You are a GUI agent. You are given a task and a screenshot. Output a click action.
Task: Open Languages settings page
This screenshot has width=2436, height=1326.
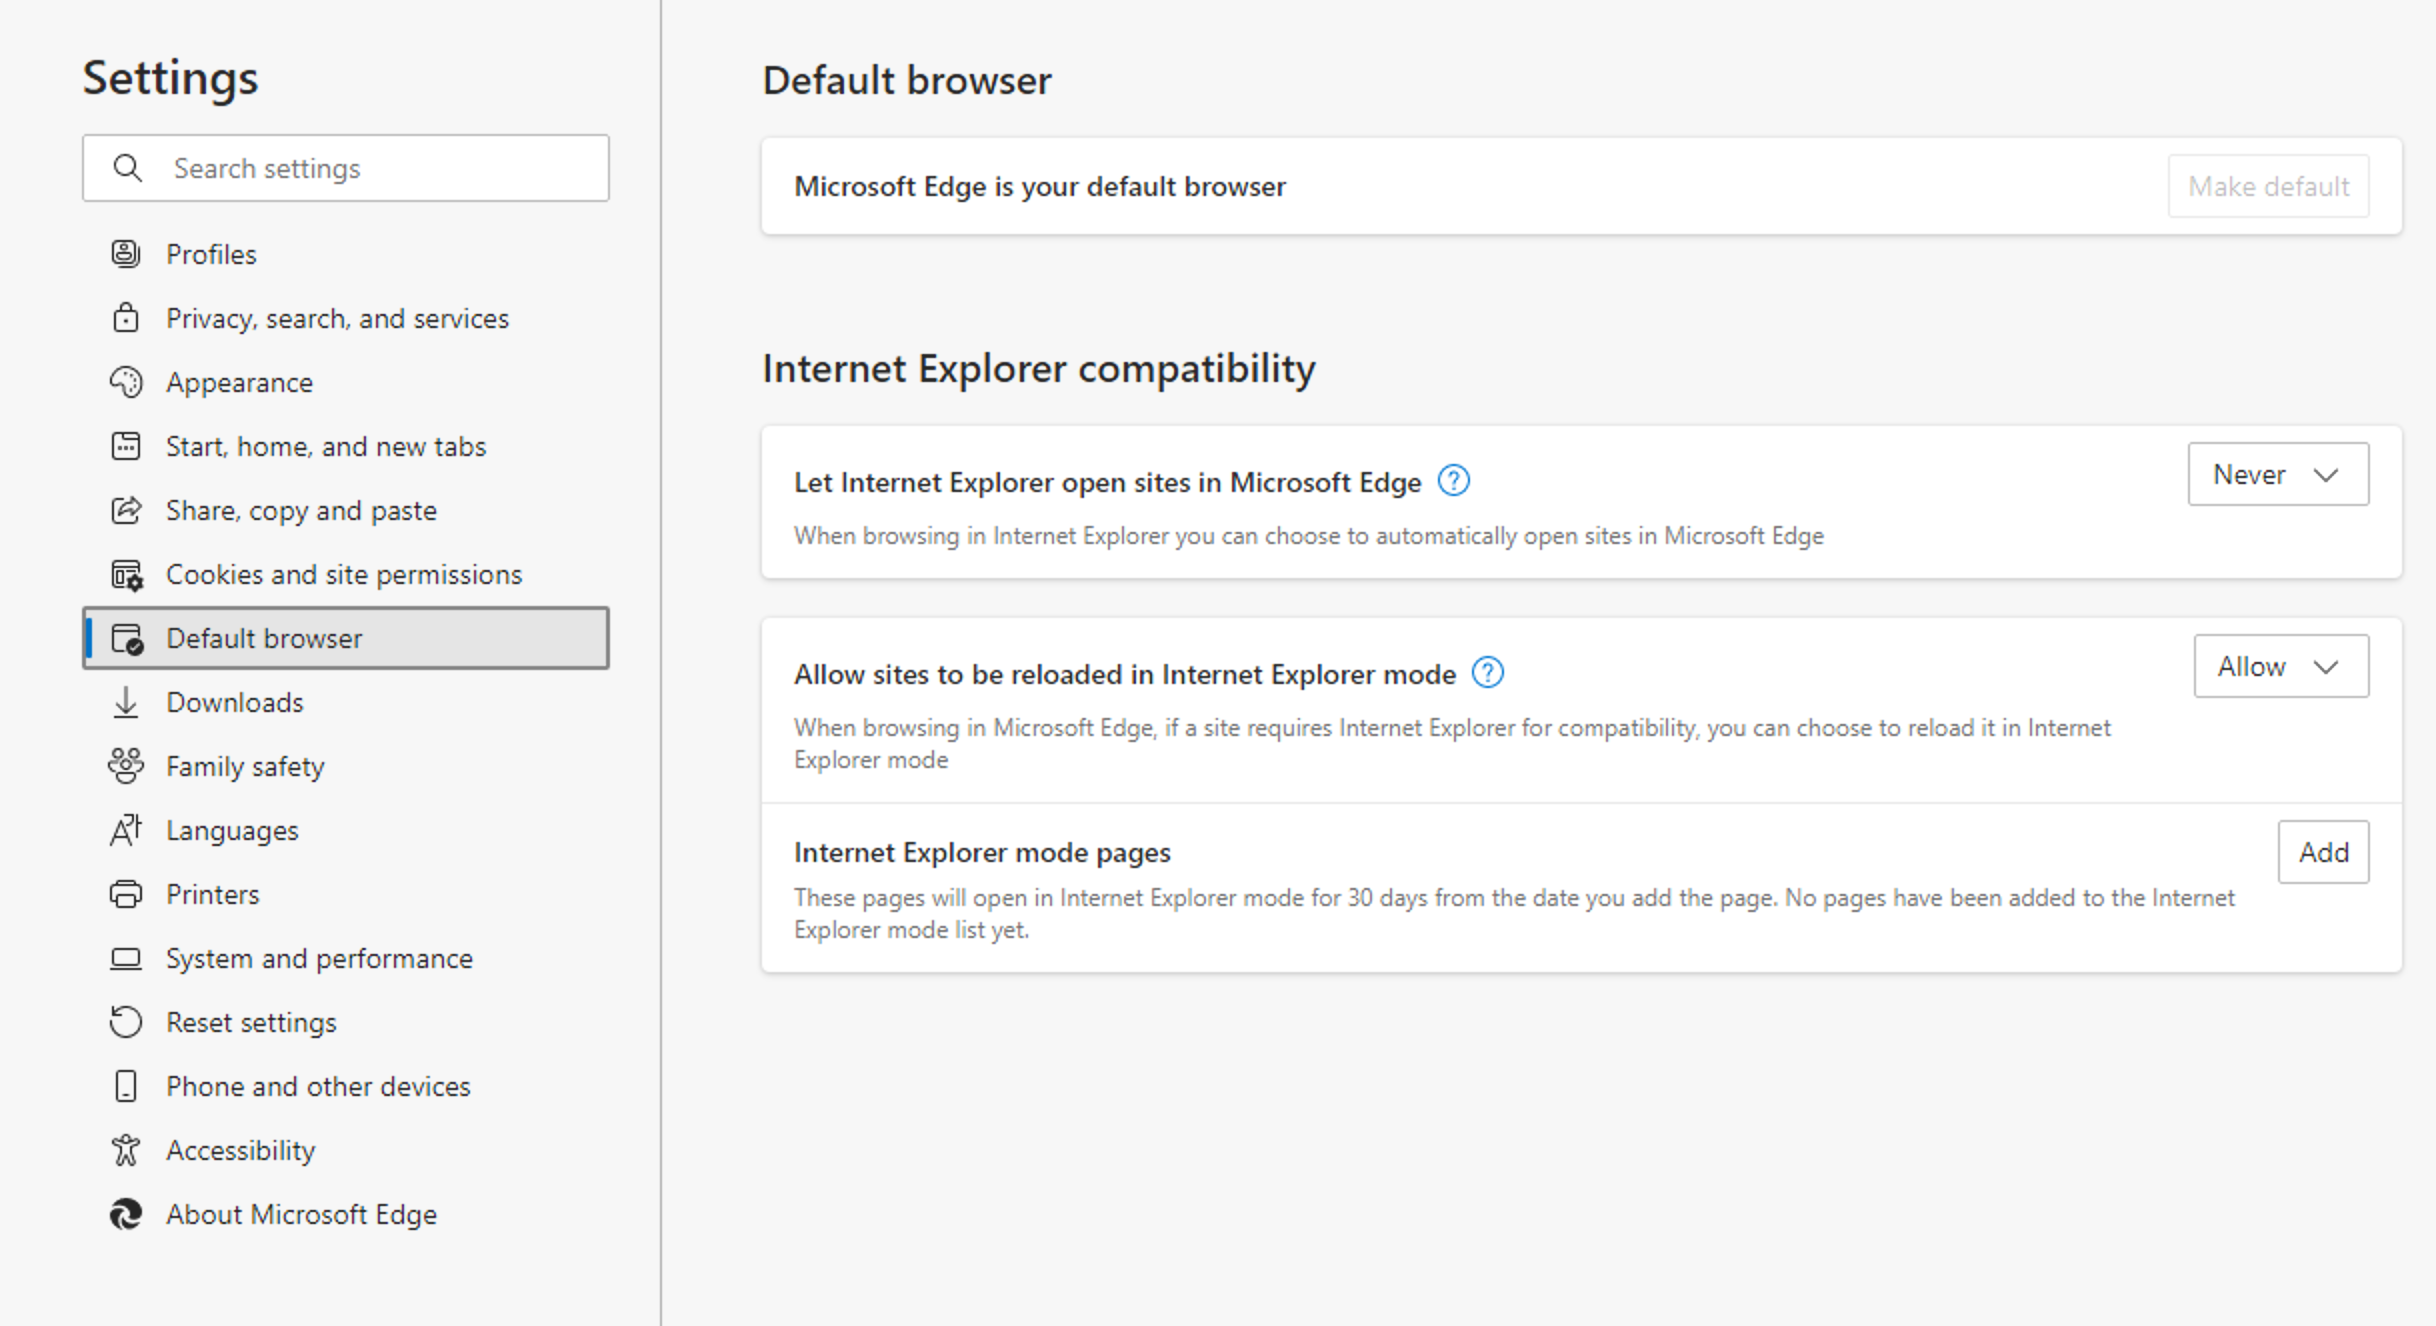232,830
